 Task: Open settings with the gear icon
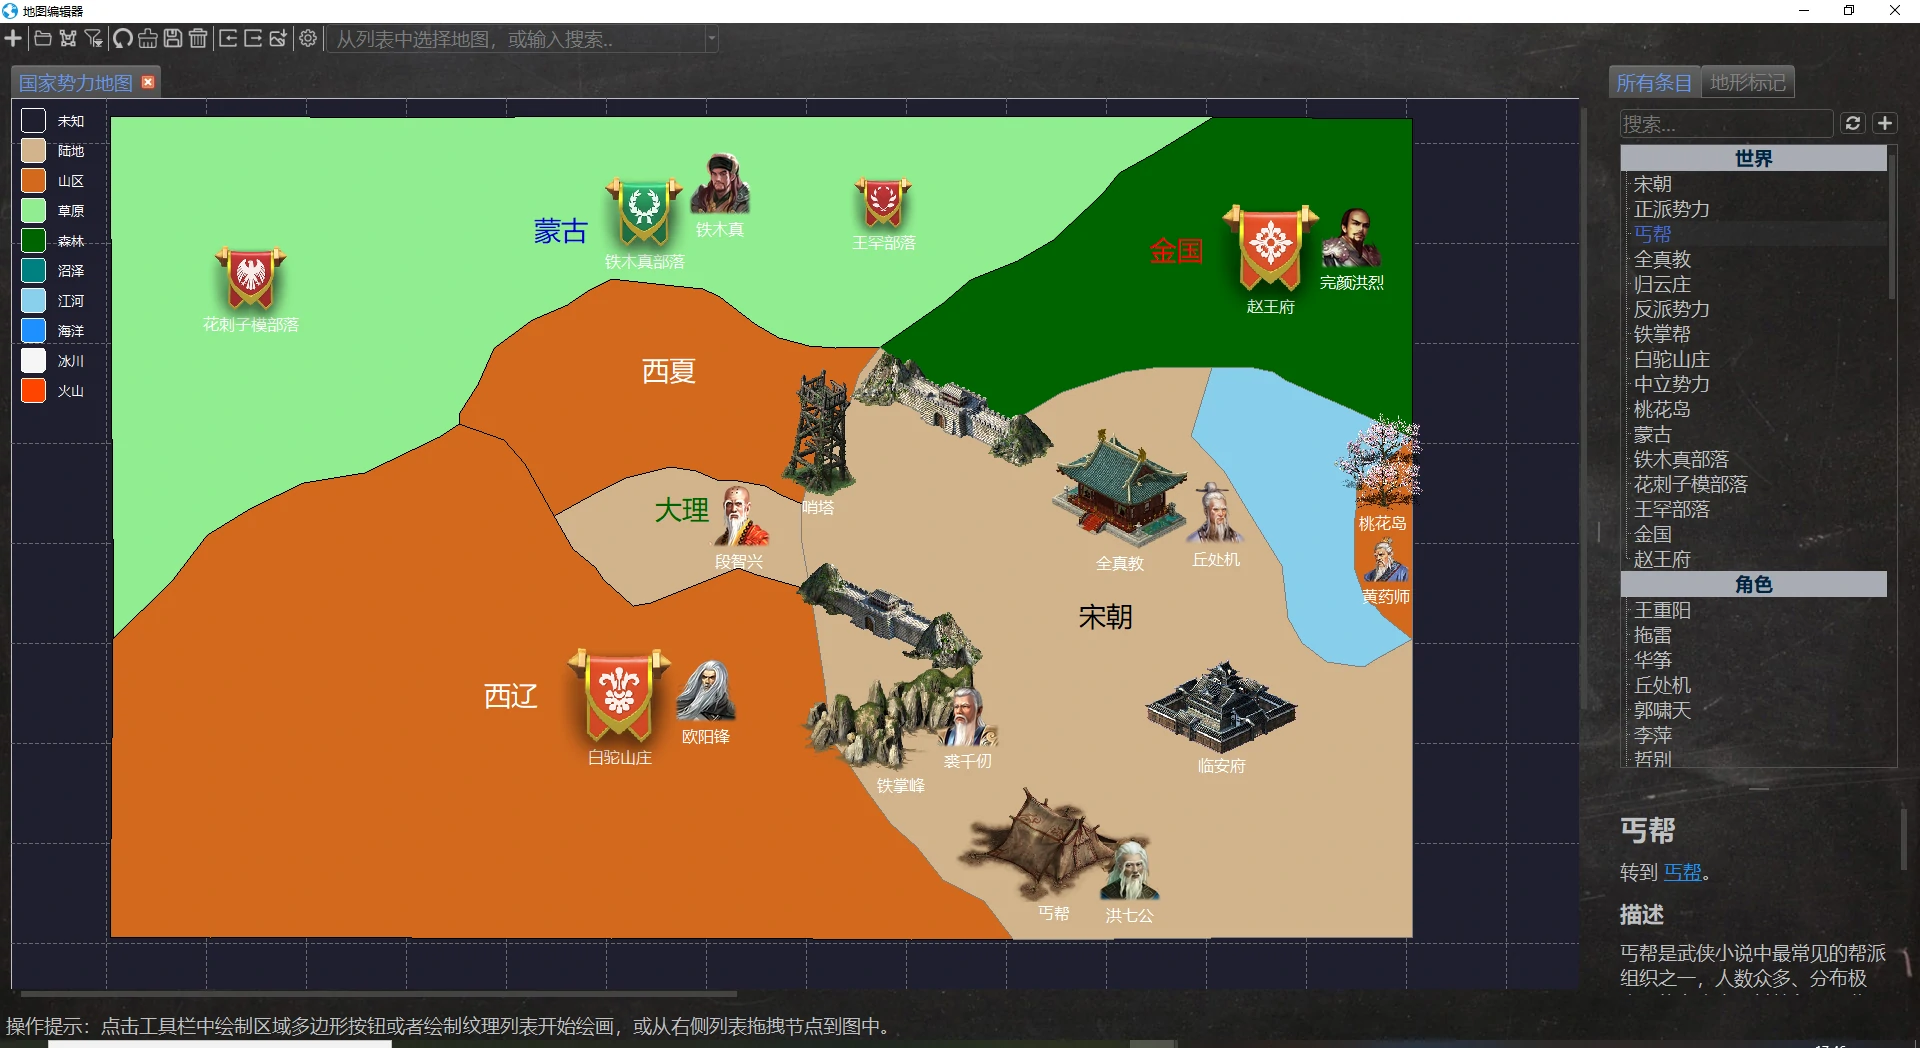click(x=308, y=38)
